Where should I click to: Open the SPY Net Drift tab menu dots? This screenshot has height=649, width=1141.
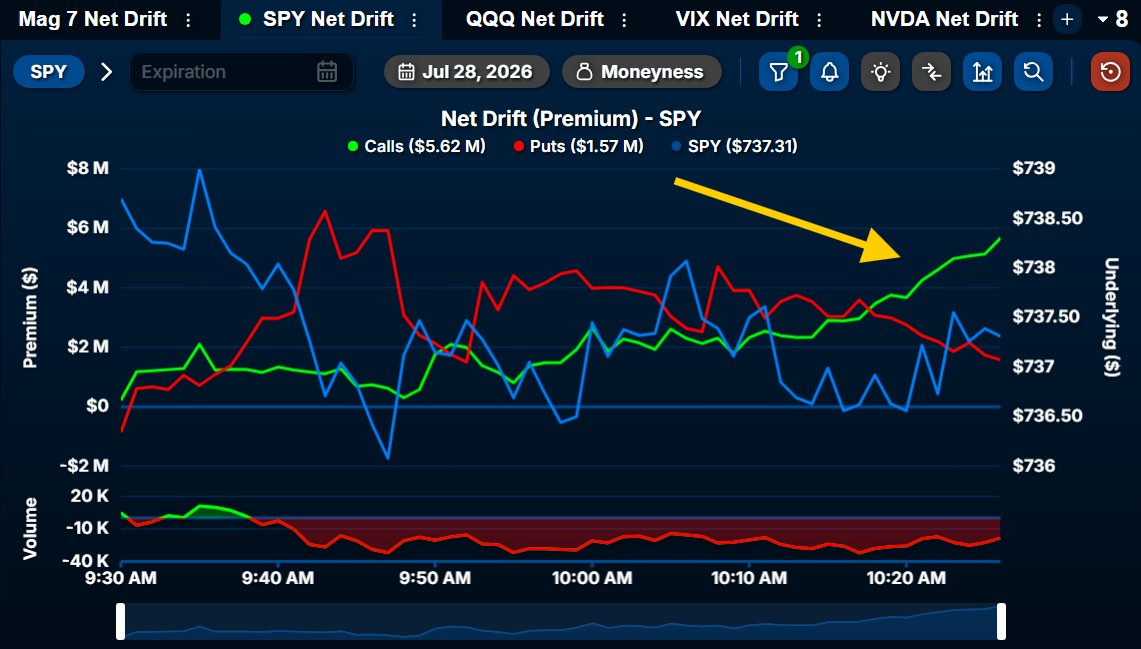pyautogui.click(x=415, y=20)
